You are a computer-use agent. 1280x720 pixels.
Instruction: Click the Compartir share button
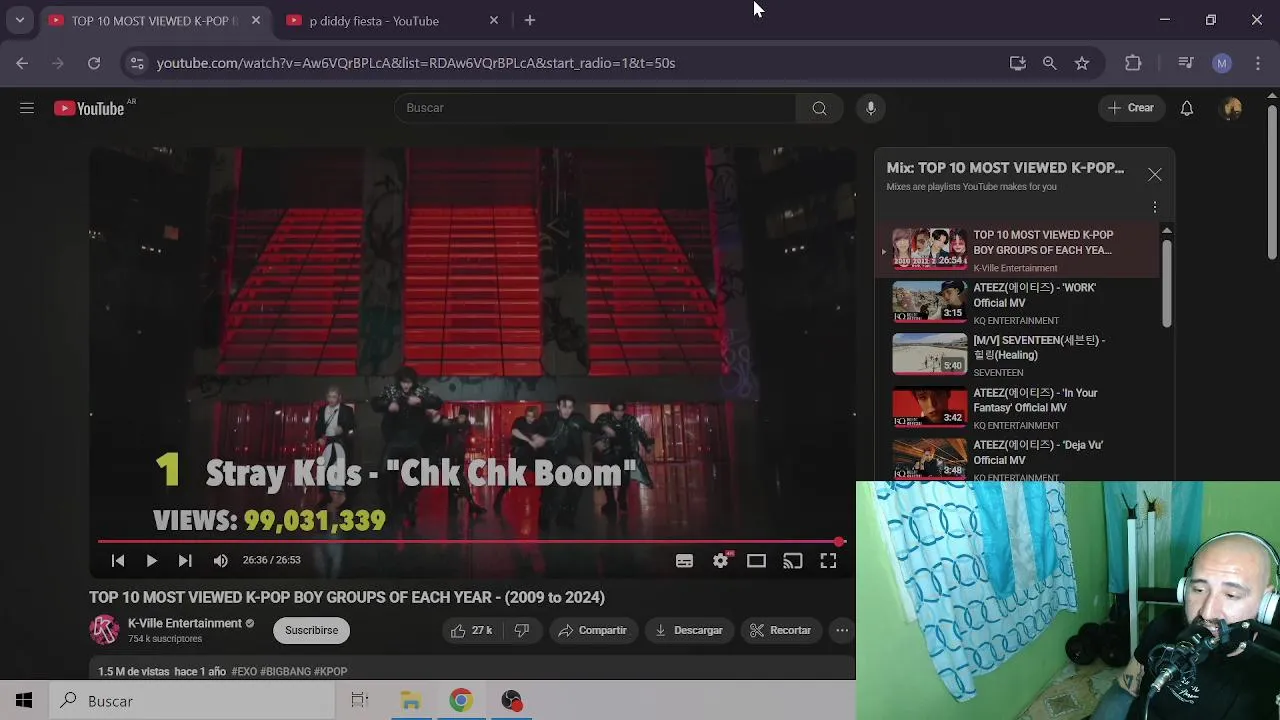(593, 630)
